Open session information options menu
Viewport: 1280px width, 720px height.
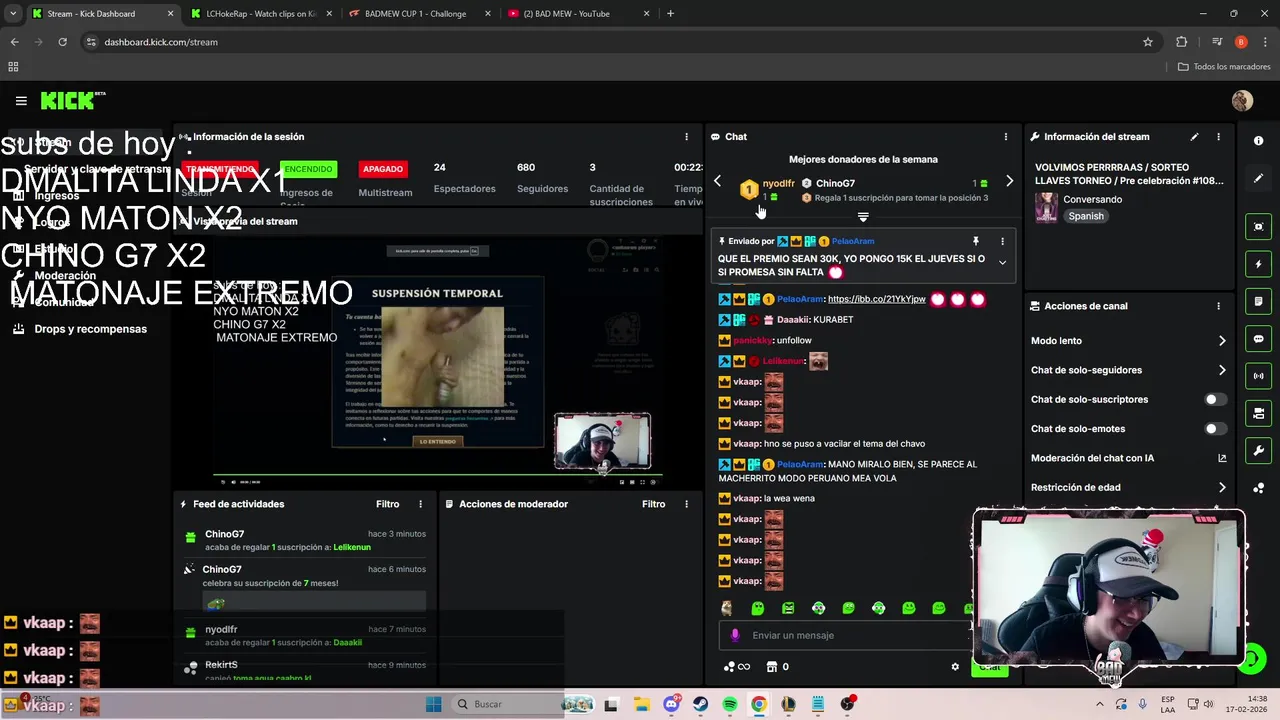[x=686, y=137]
